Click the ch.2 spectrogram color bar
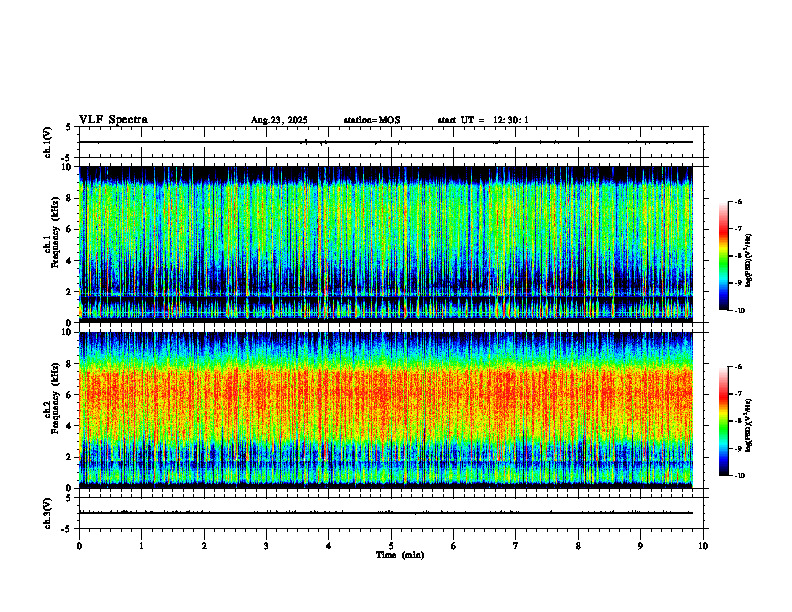The height and width of the screenshot is (612, 792). pyautogui.click(x=724, y=421)
